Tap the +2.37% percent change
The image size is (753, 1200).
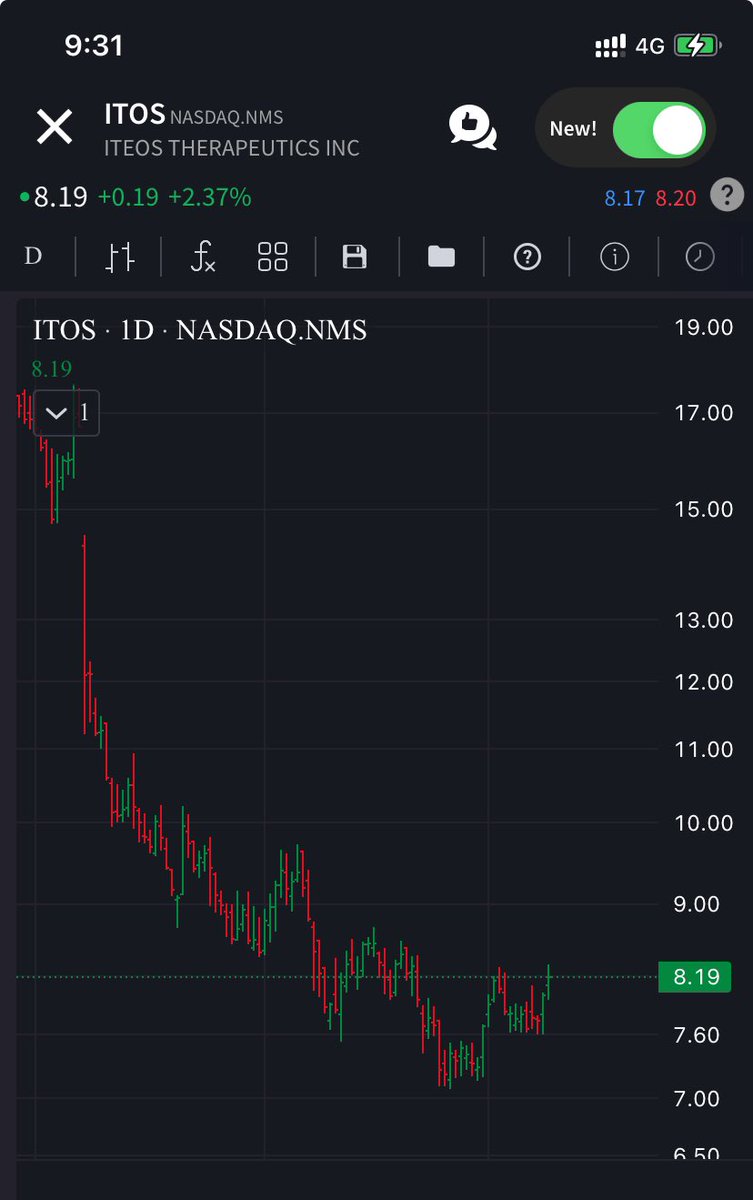[x=209, y=197]
